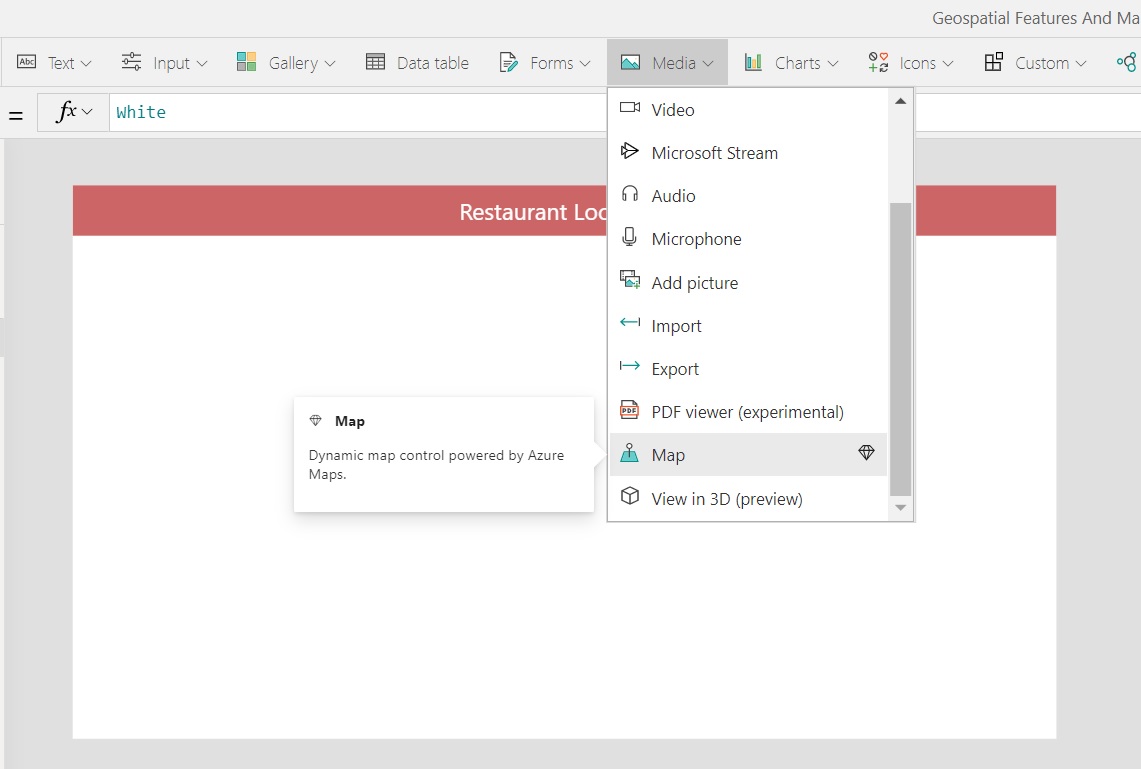Choose the Microsoft Stream control
The height and width of the screenshot is (769, 1141).
pyautogui.click(x=713, y=153)
